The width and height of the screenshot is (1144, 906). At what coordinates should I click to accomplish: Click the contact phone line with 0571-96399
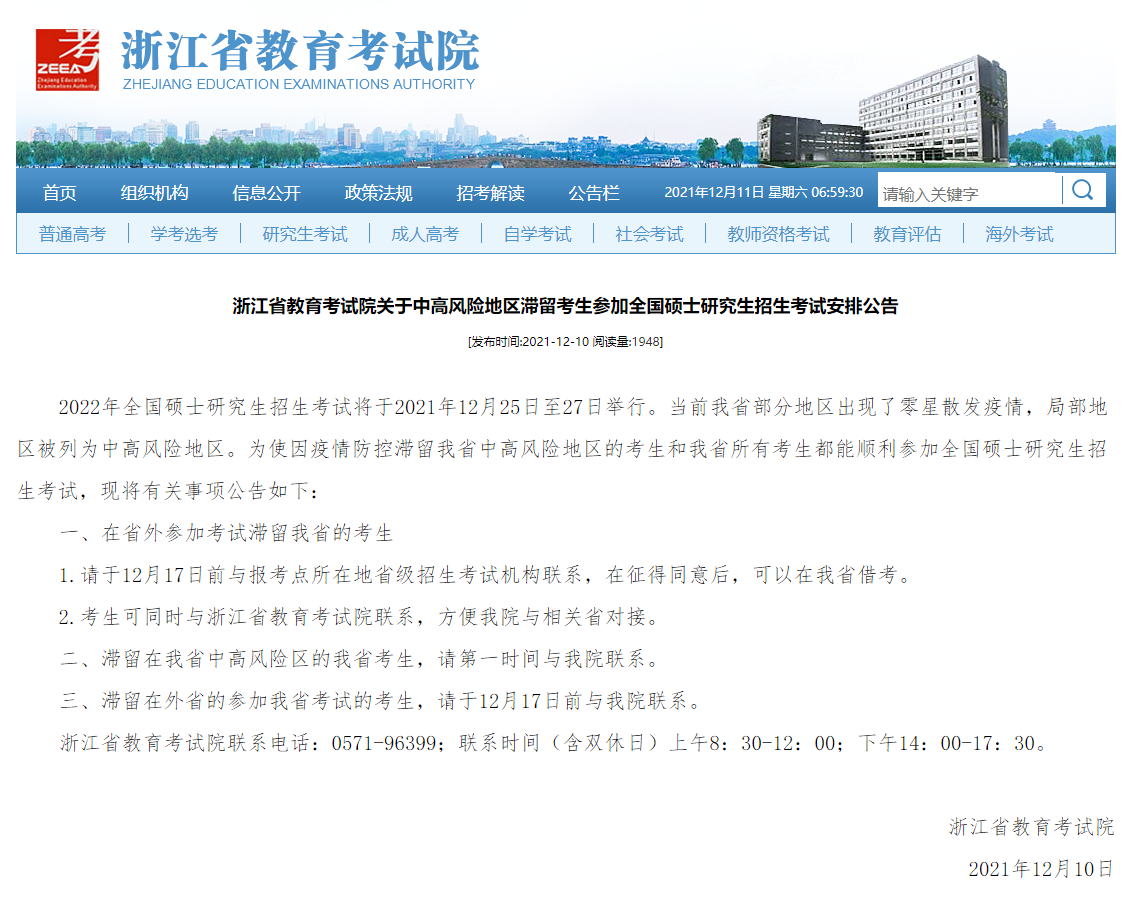tap(554, 743)
